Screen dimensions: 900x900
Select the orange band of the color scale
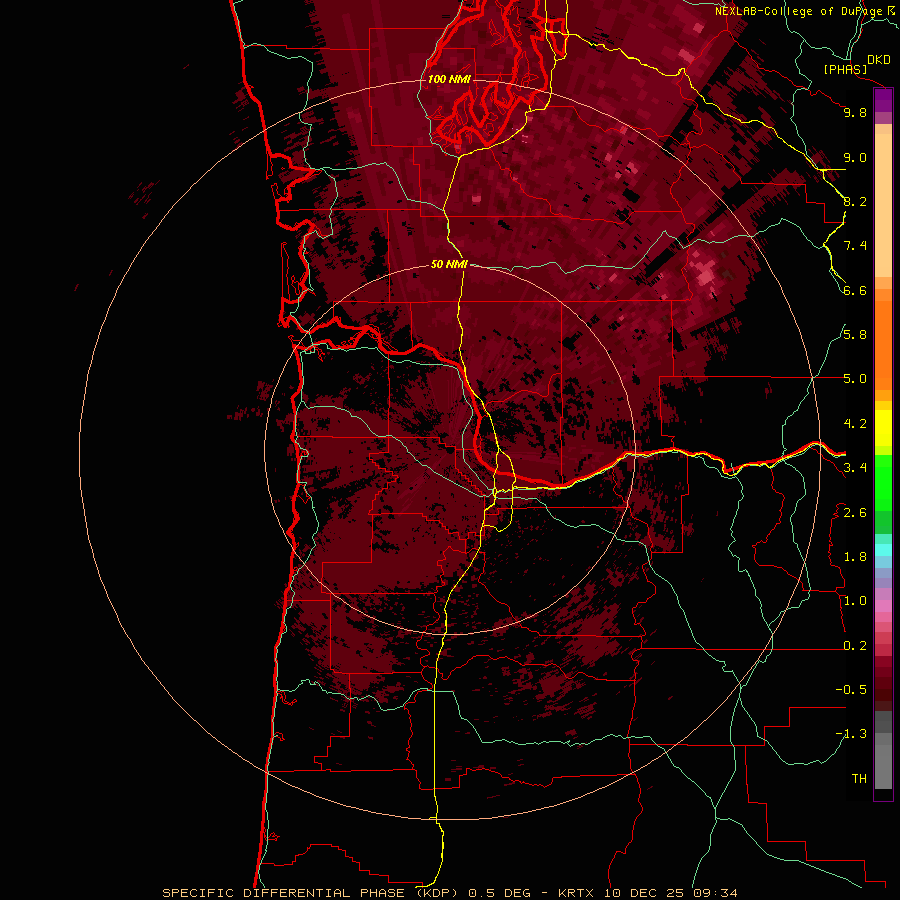(x=883, y=344)
